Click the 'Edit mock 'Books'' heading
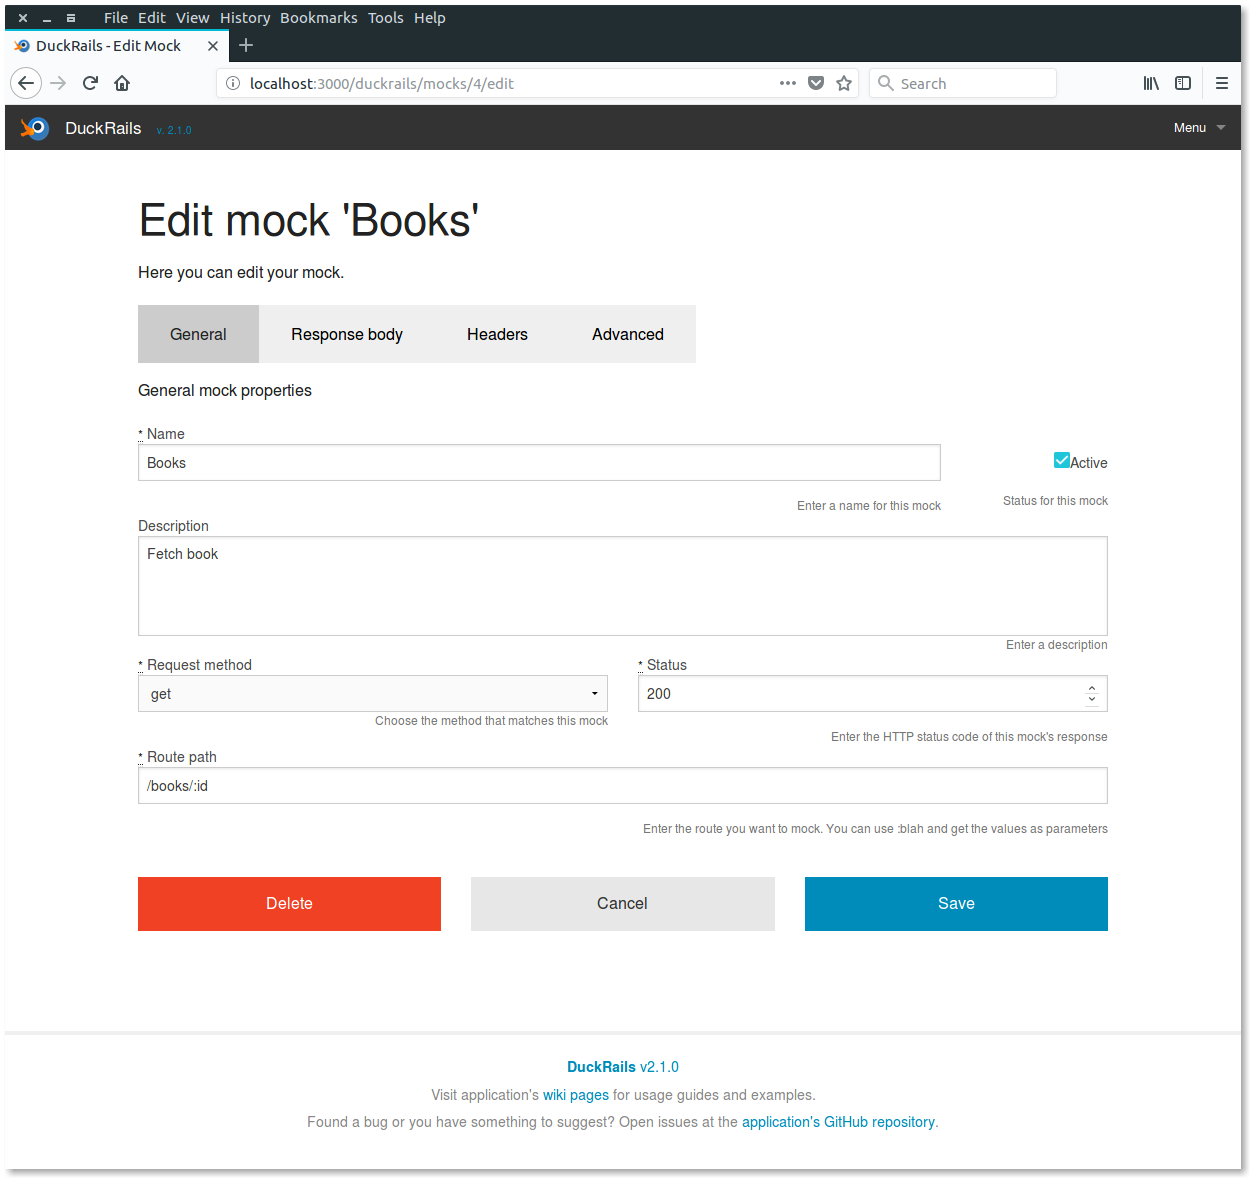The image size is (1250, 1178). pos(309,221)
